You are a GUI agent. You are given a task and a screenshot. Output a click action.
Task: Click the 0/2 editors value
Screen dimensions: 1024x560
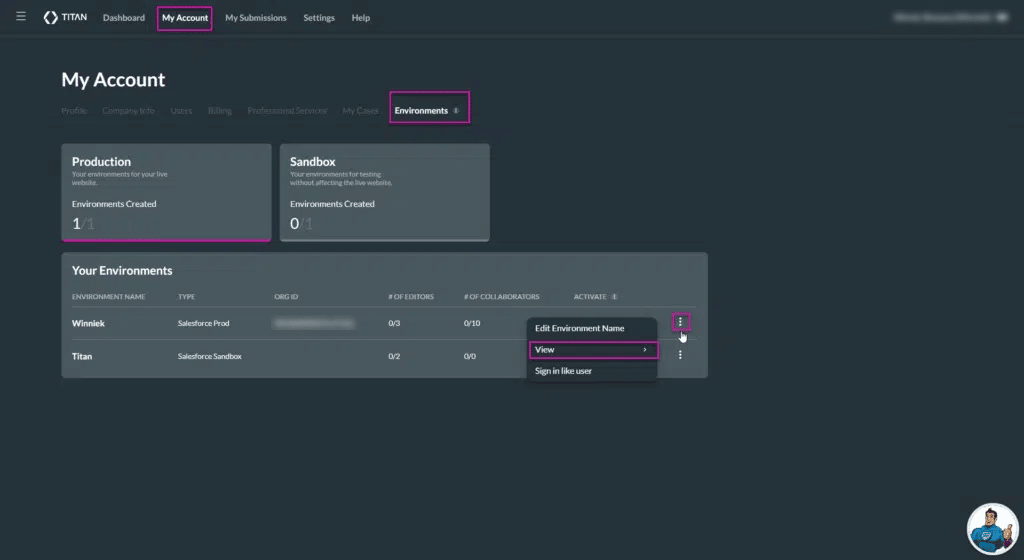click(x=394, y=356)
